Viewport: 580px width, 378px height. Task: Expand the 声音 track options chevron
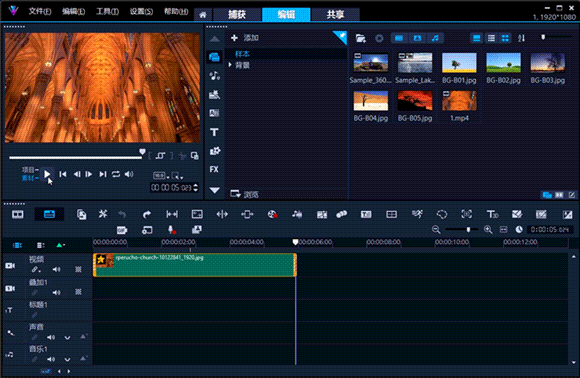click(67, 337)
